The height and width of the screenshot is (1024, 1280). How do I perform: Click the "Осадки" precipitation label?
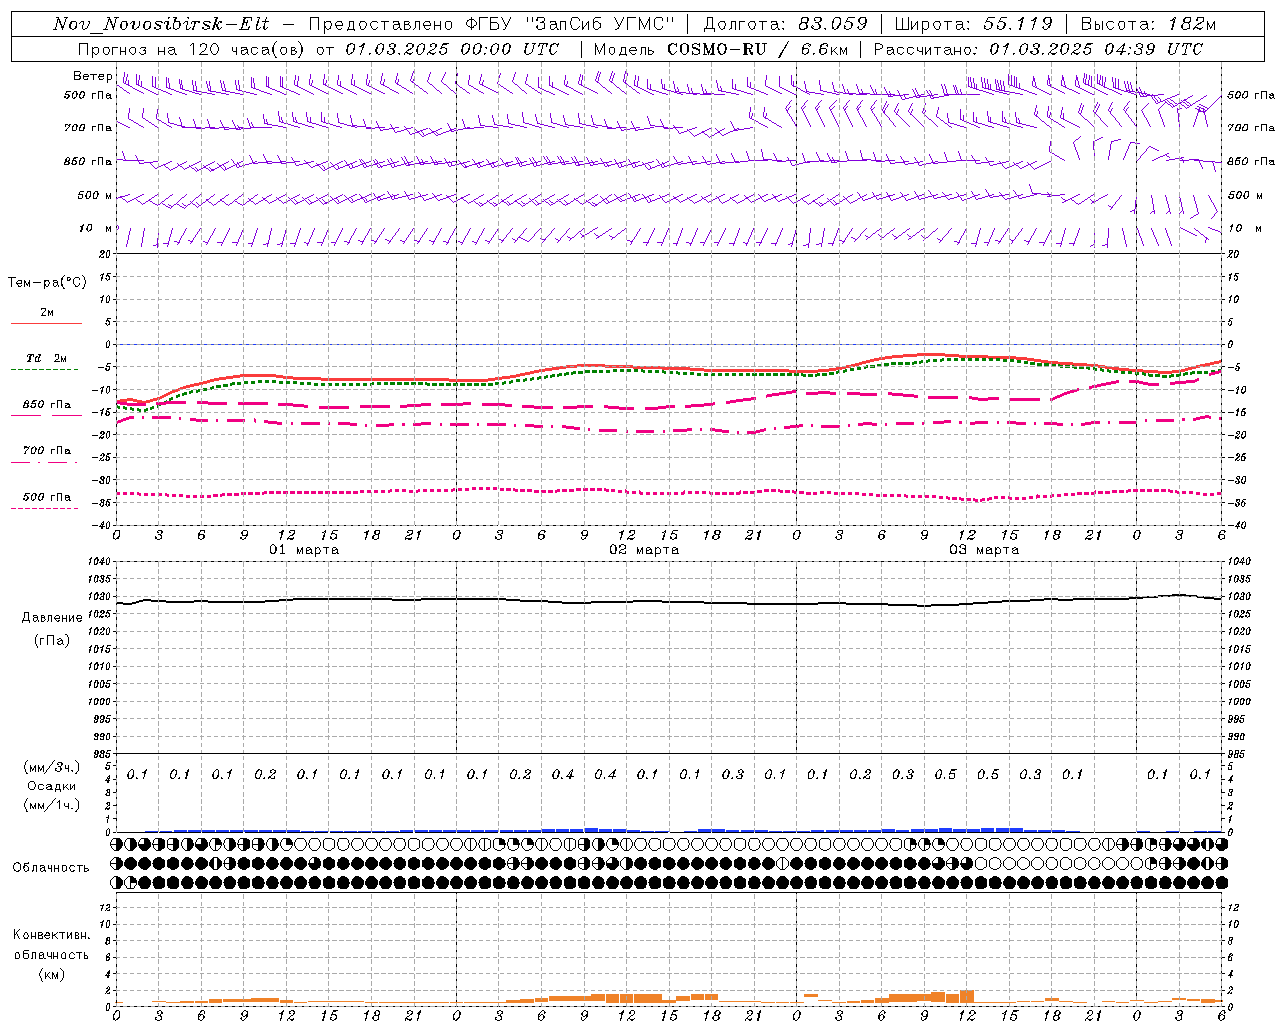click(x=52, y=786)
